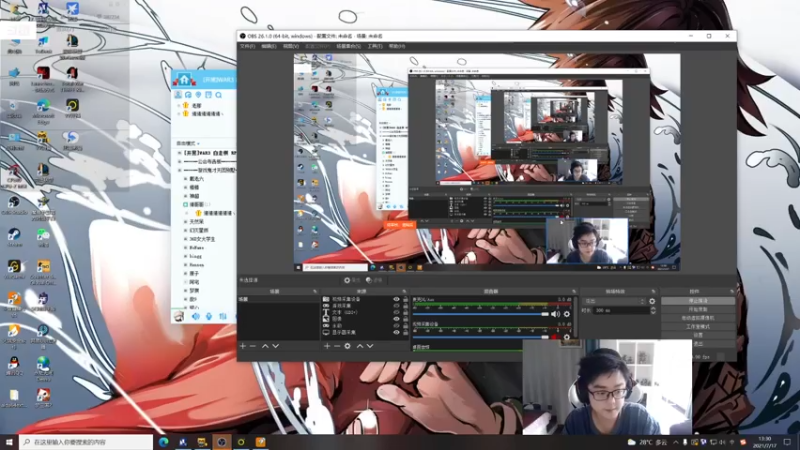Image resolution: width=800 pixels, height=450 pixels.
Task: Undock the scenes panel popout icon
Action: (x=315, y=291)
